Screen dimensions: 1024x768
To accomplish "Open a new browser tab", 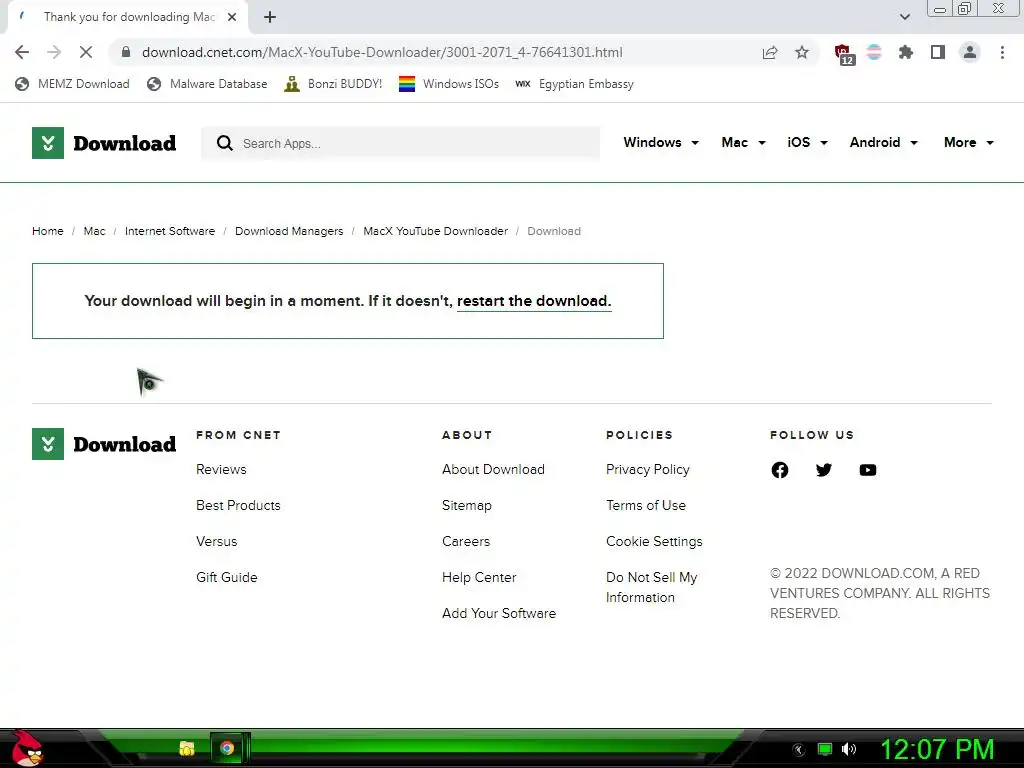I will point(270,17).
